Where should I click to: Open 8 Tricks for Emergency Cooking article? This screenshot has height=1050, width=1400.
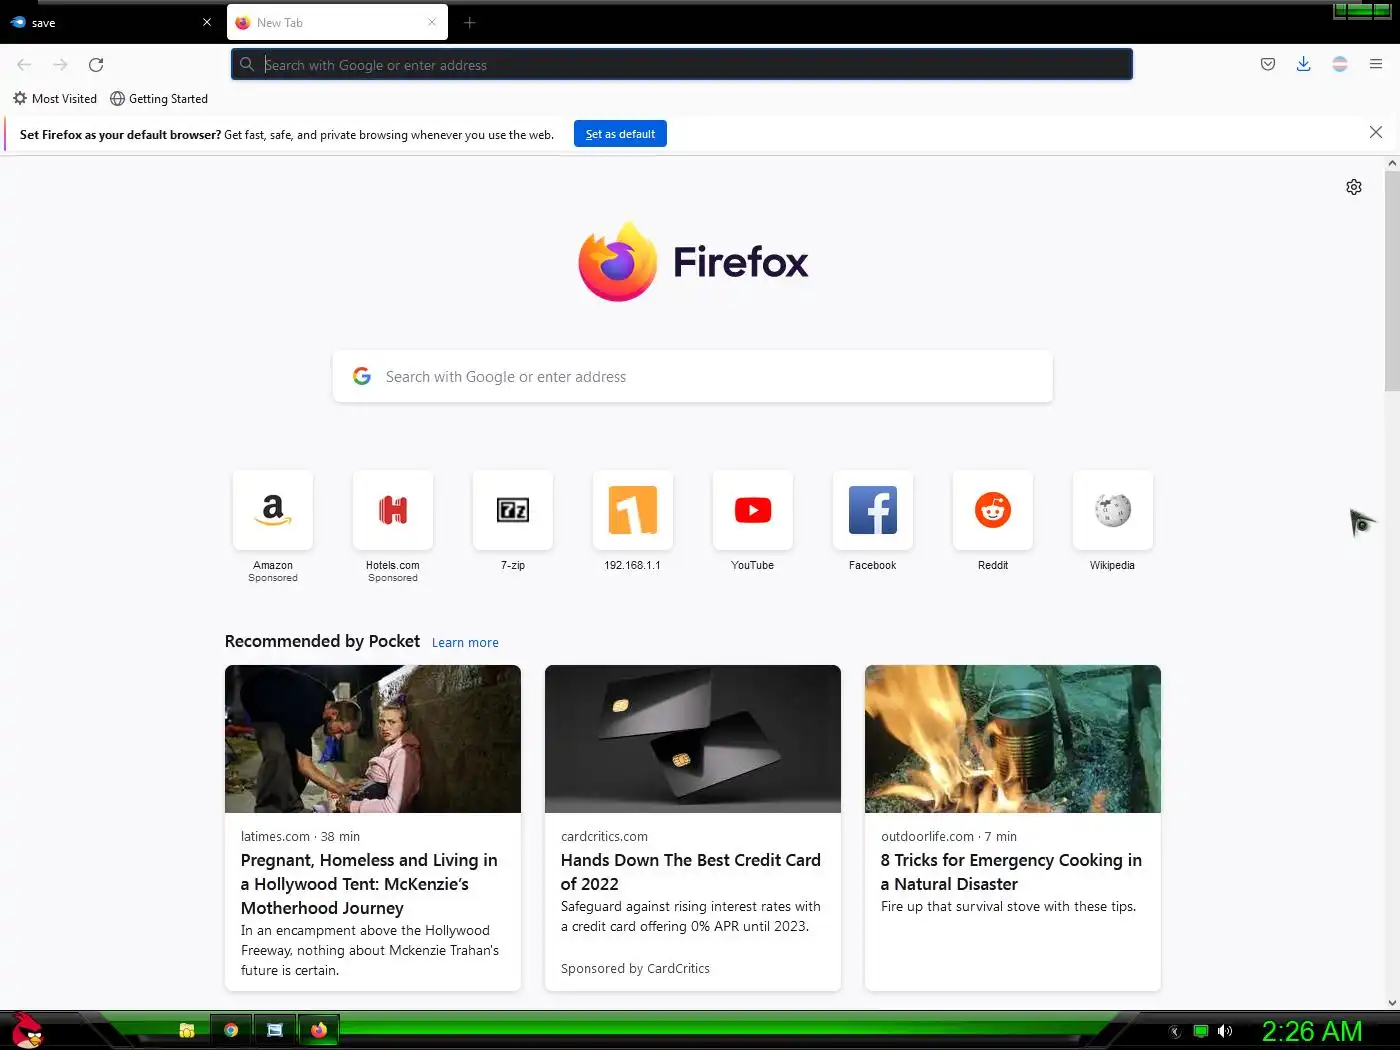click(1011, 872)
